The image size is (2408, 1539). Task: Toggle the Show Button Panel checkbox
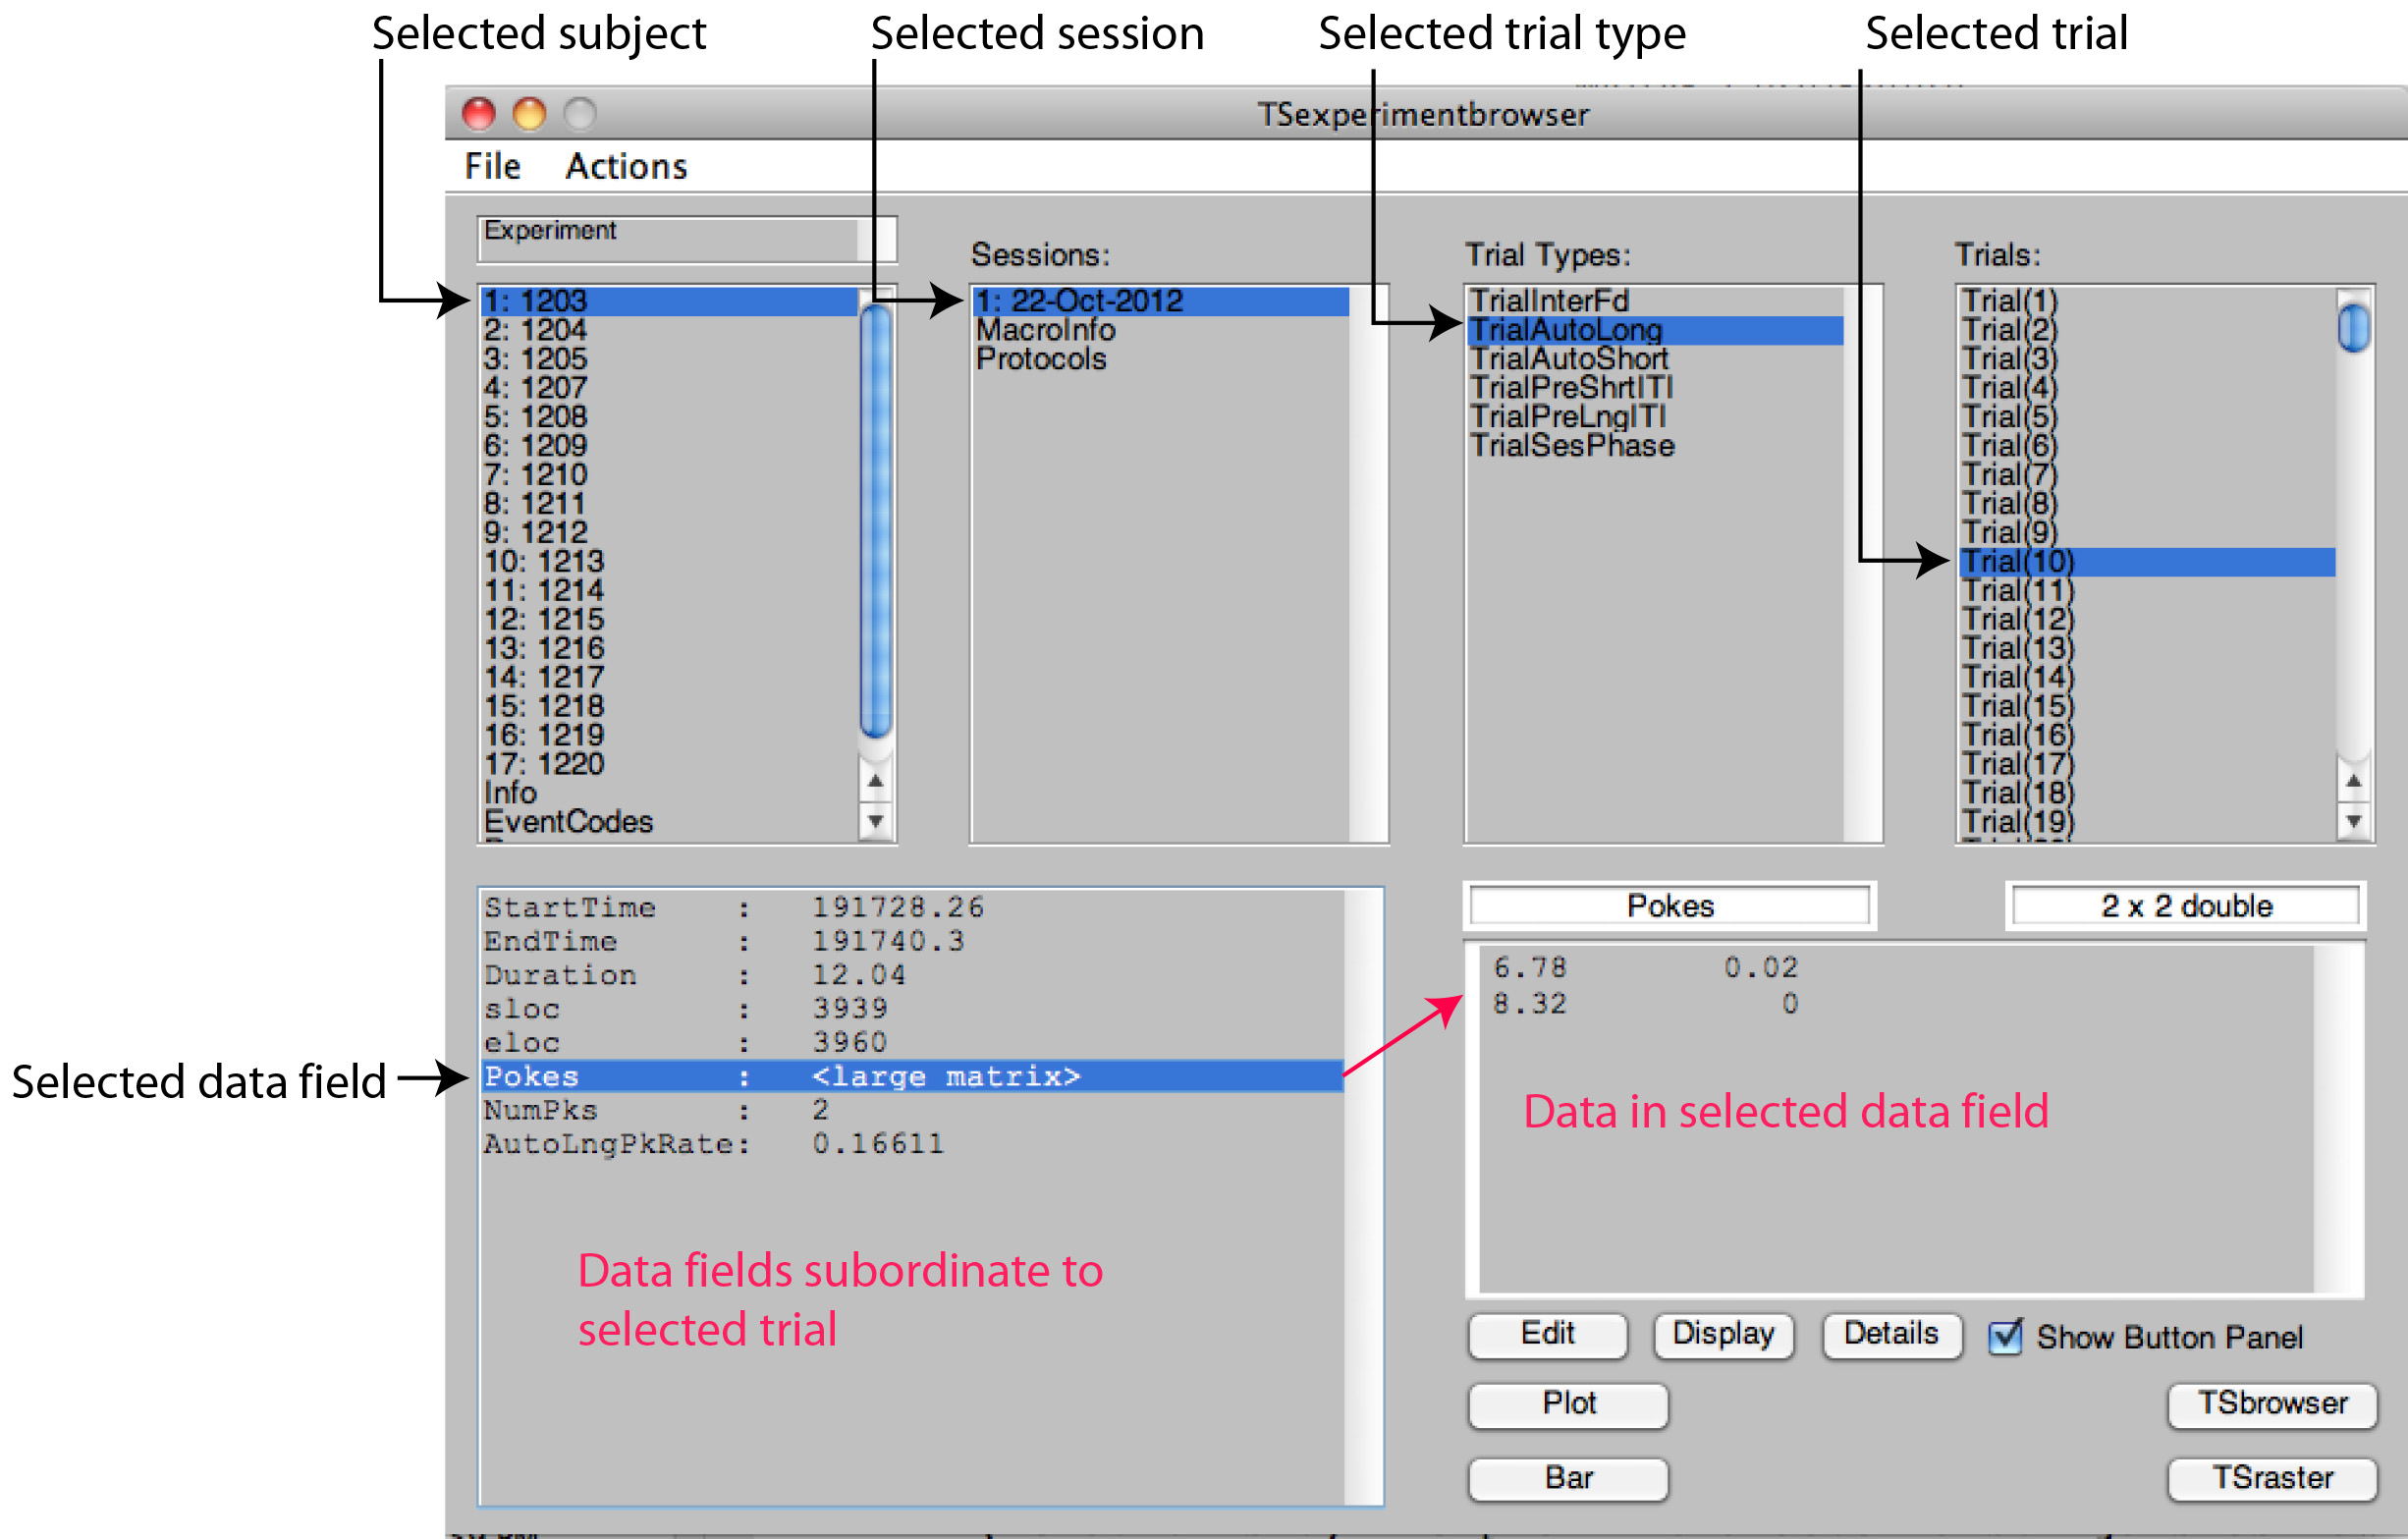tap(2005, 1337)
